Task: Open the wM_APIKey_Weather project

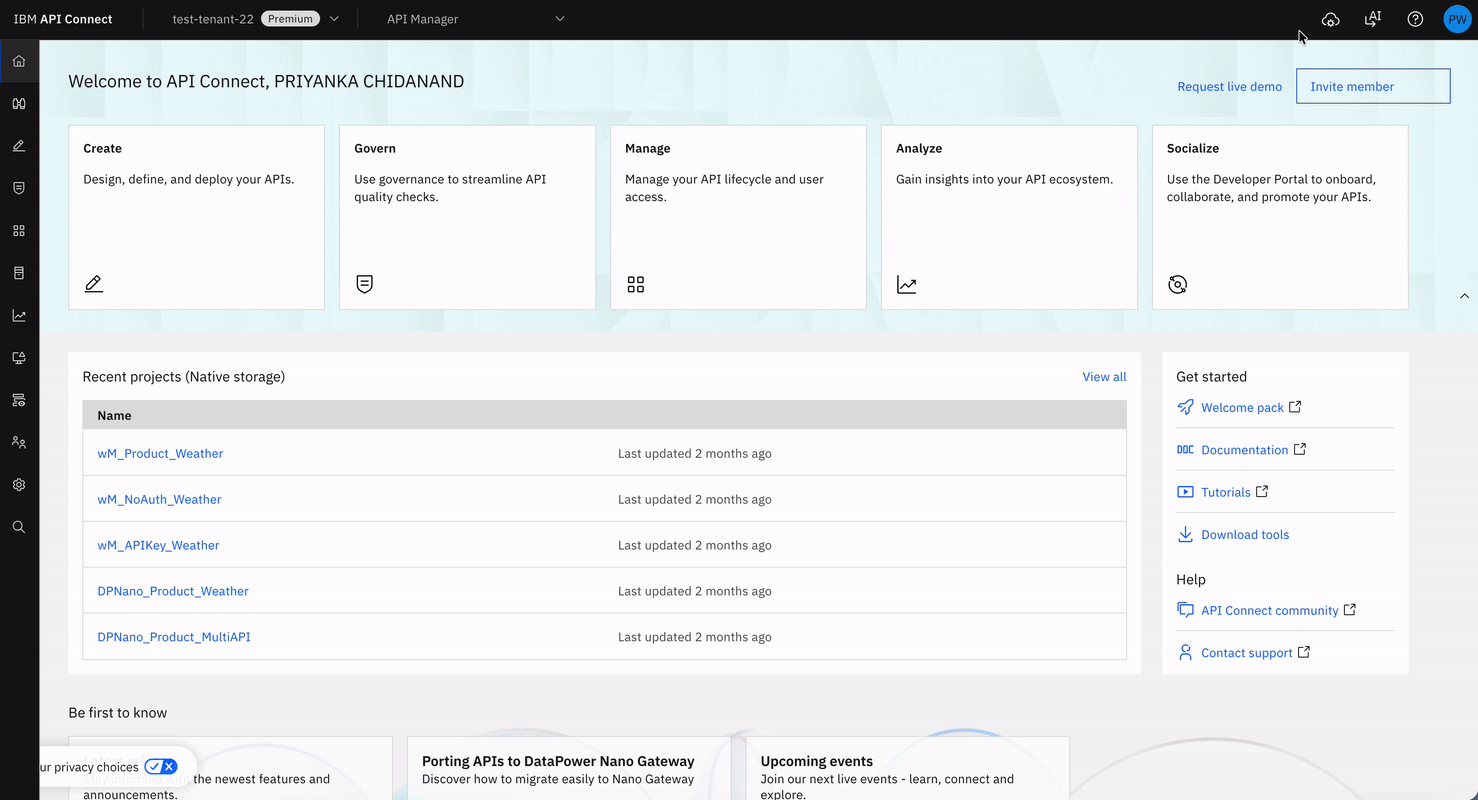Action: click(158, 546)
